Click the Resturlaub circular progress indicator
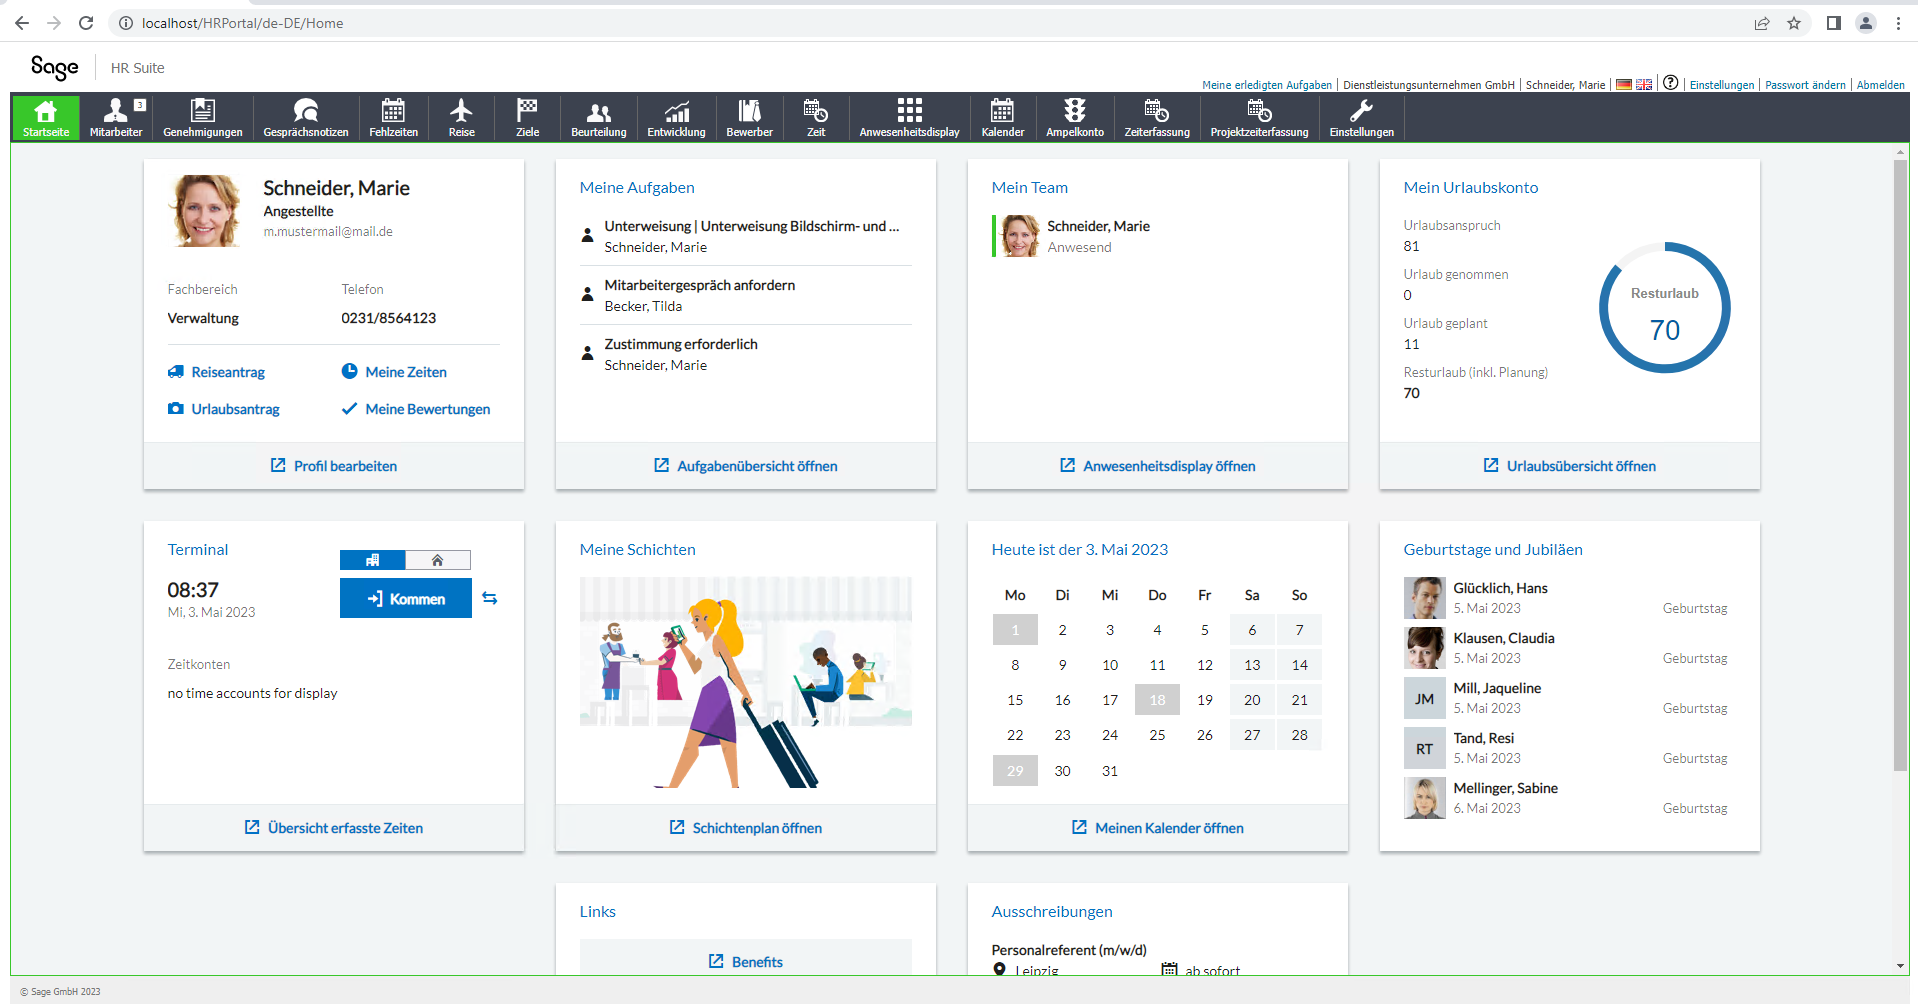Viewport: 1918px width, 1004px height. click(1664, 308)
